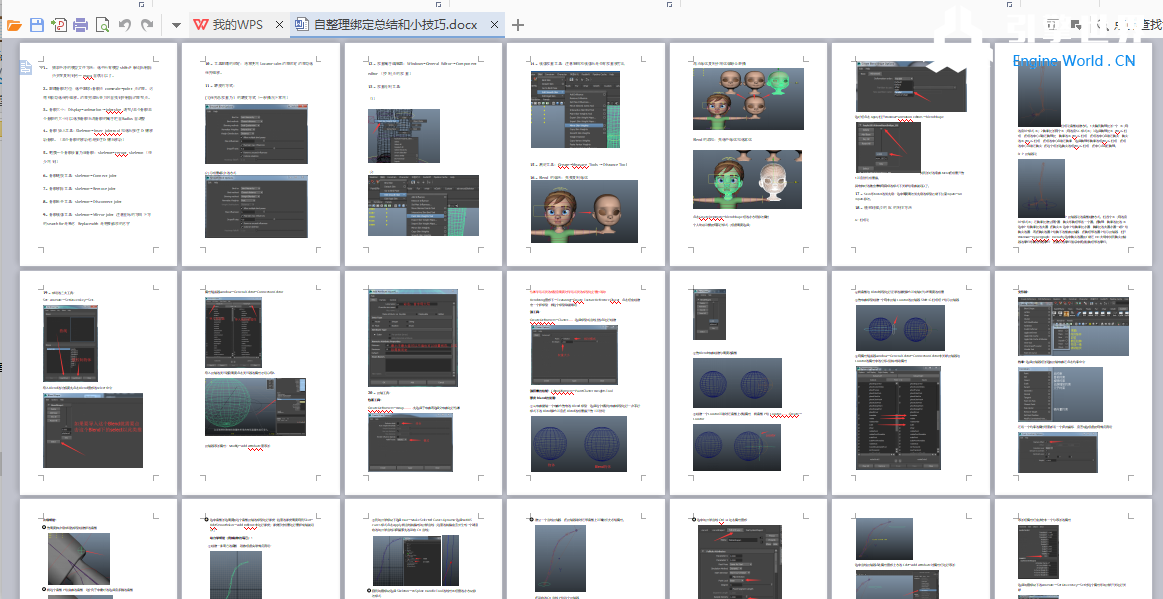Click the two blue spheres with red labels image

[579, 443]
